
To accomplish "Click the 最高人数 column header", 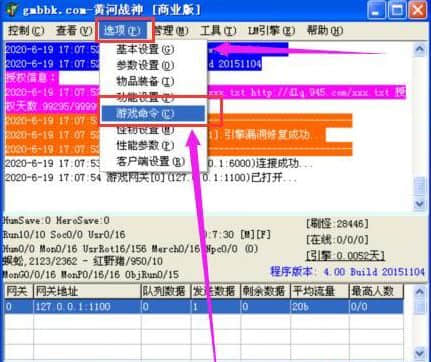I will [376, 291].
